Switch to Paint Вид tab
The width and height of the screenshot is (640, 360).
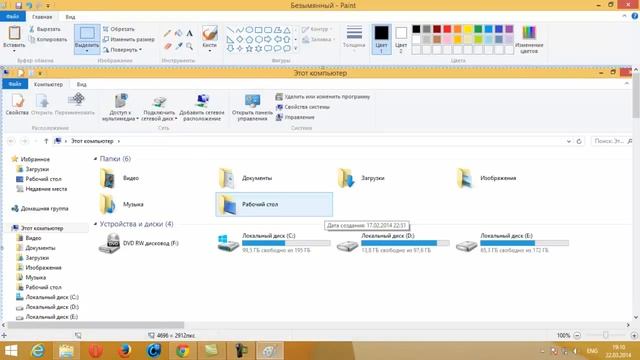coord(70,17)
